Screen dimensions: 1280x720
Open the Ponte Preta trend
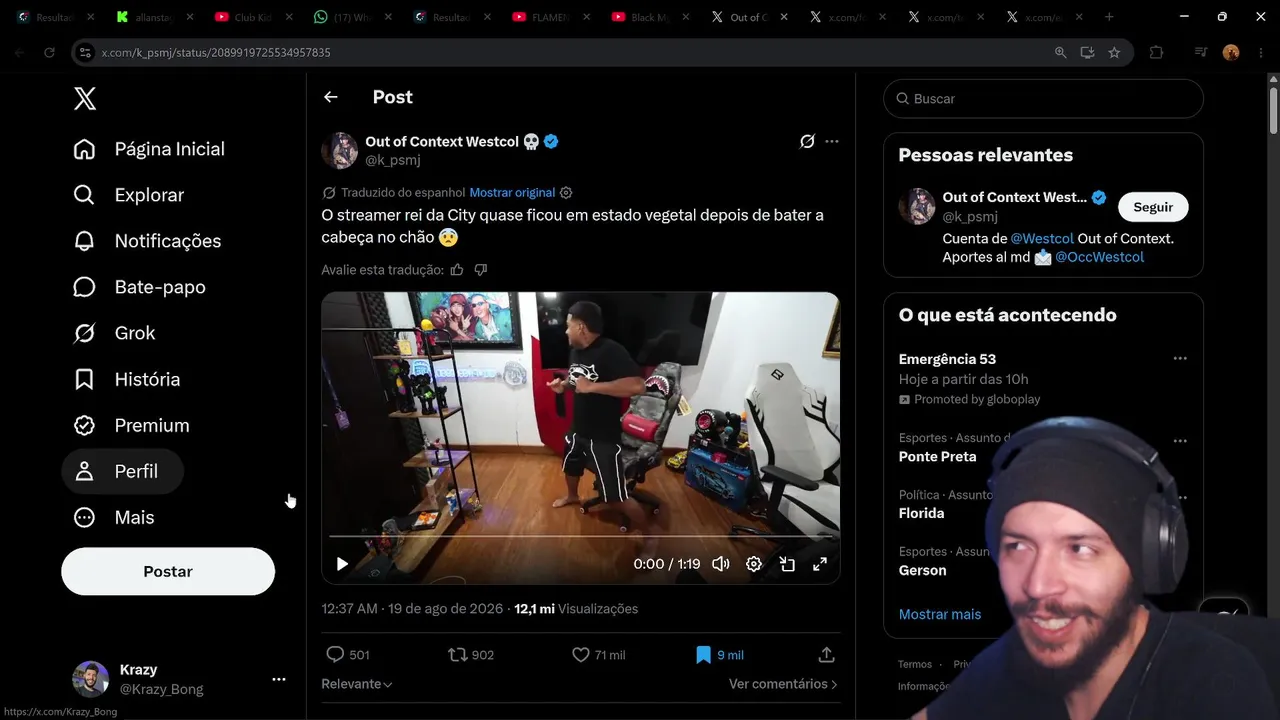coord(937,456)
